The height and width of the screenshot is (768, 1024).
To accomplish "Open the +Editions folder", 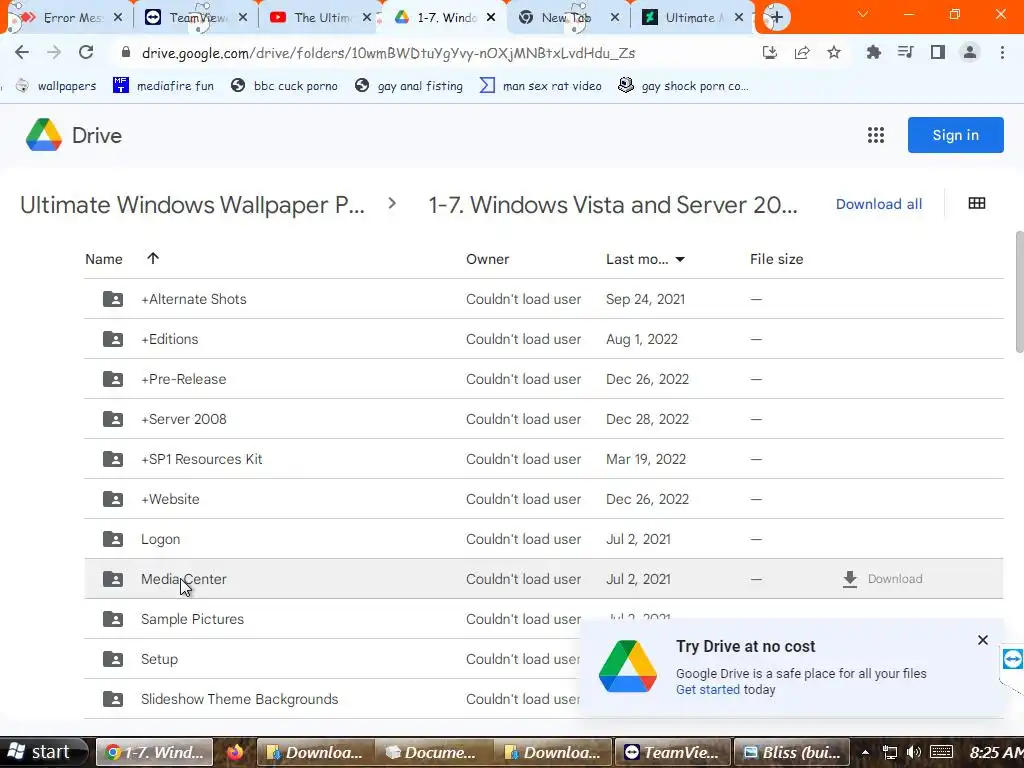I will point(543,339).
